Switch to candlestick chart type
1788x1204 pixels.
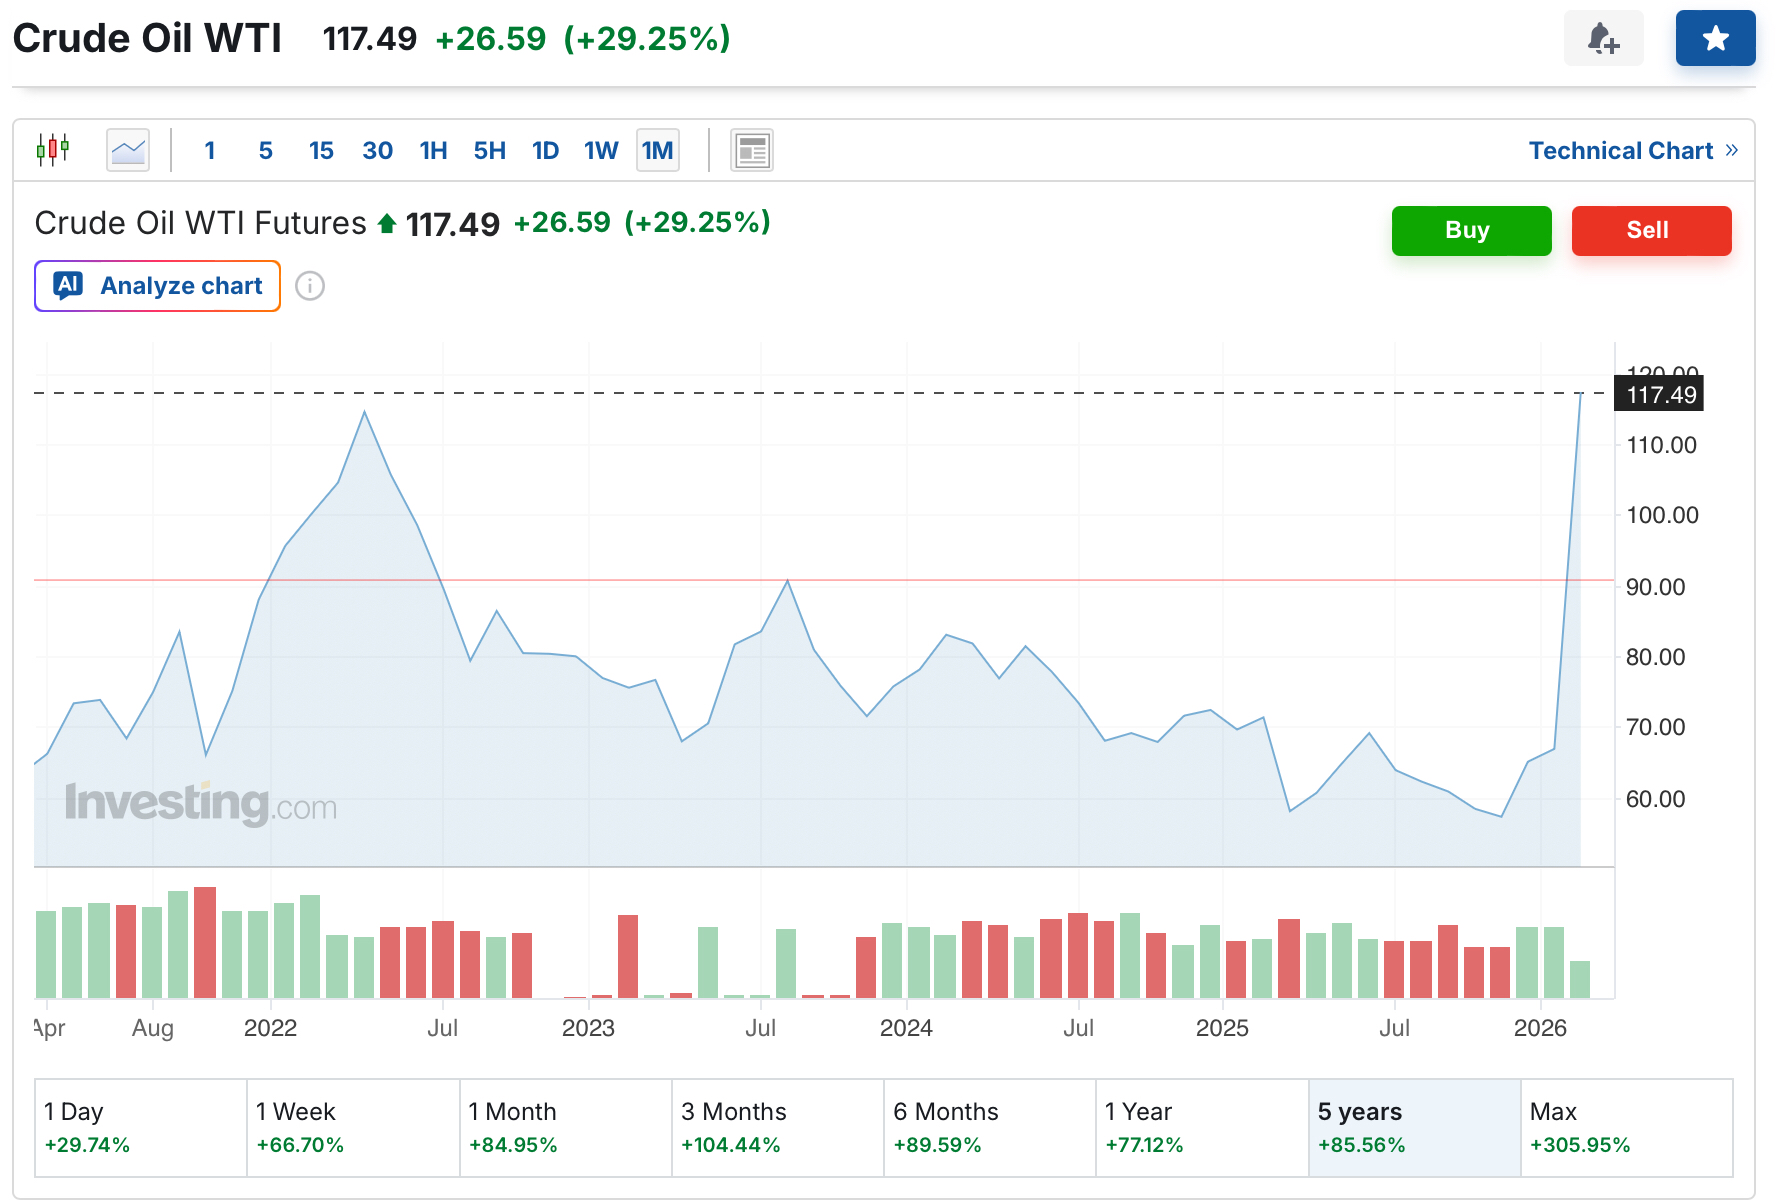[53, 150]
